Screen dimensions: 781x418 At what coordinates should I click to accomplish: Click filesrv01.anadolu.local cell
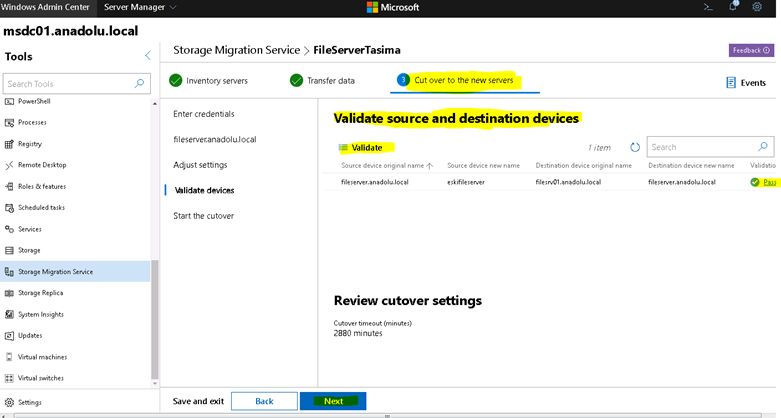point(568,182)
